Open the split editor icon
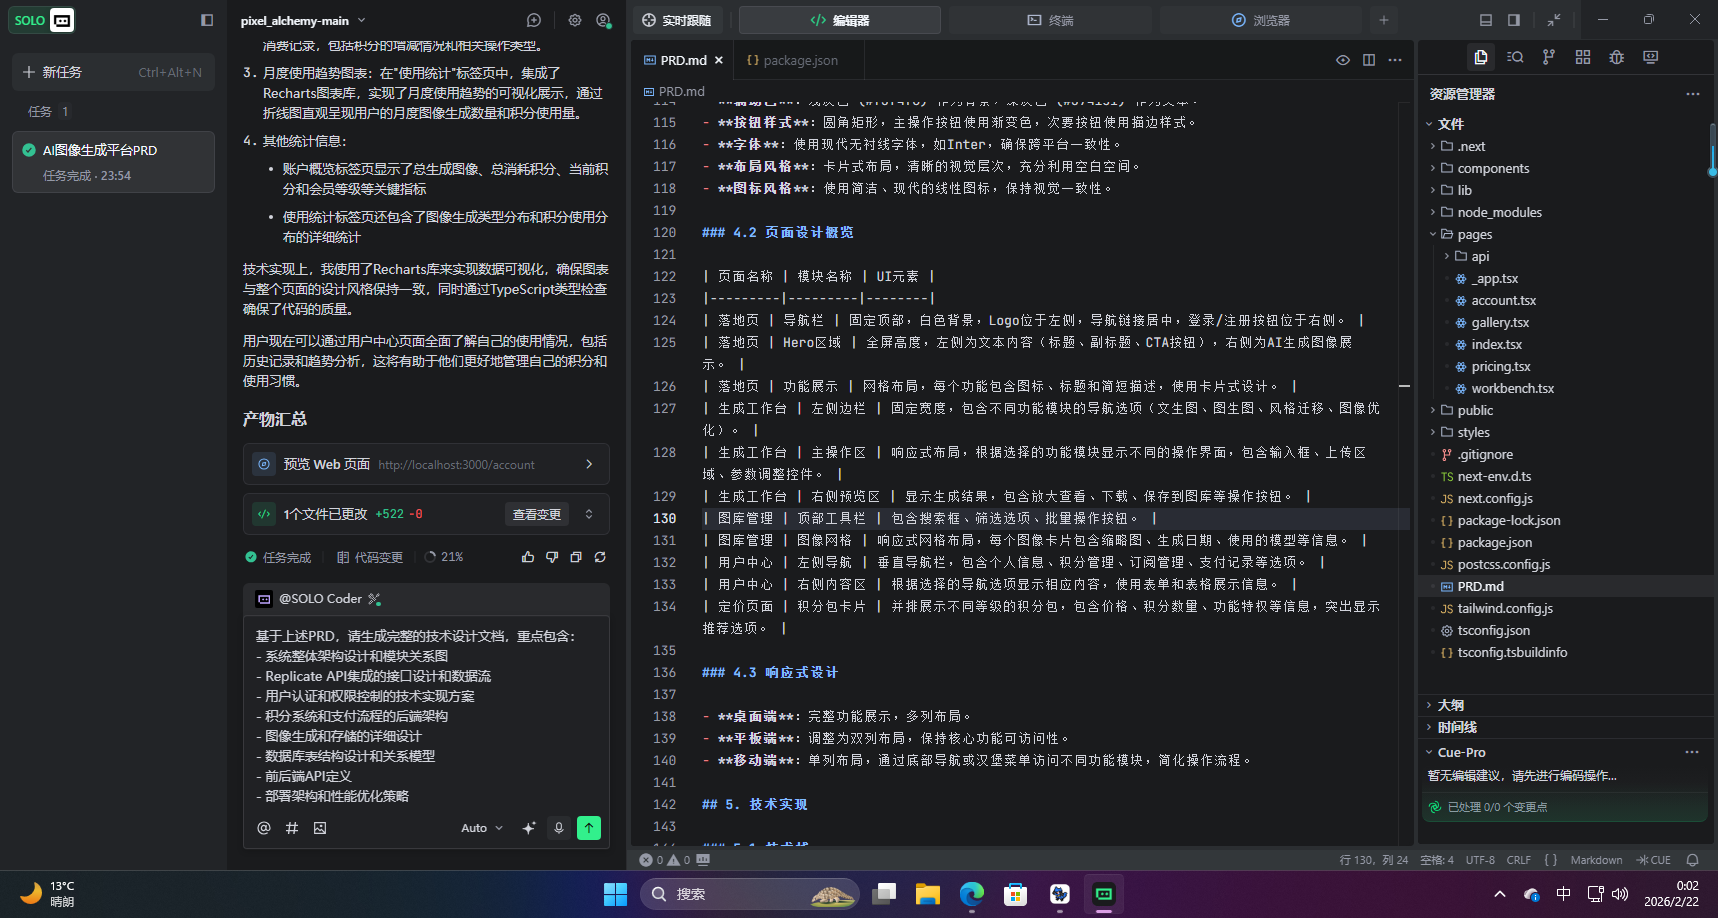Viewport: 1718px width, 918px height. pos(1368,59)
